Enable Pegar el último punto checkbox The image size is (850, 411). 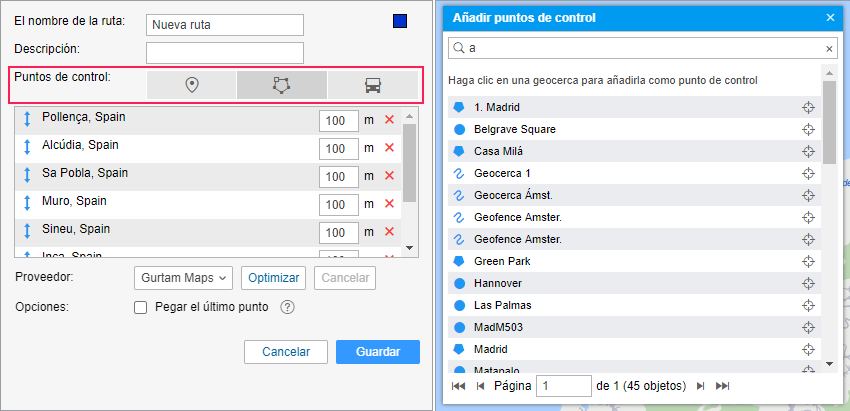[x=141, y=307]
